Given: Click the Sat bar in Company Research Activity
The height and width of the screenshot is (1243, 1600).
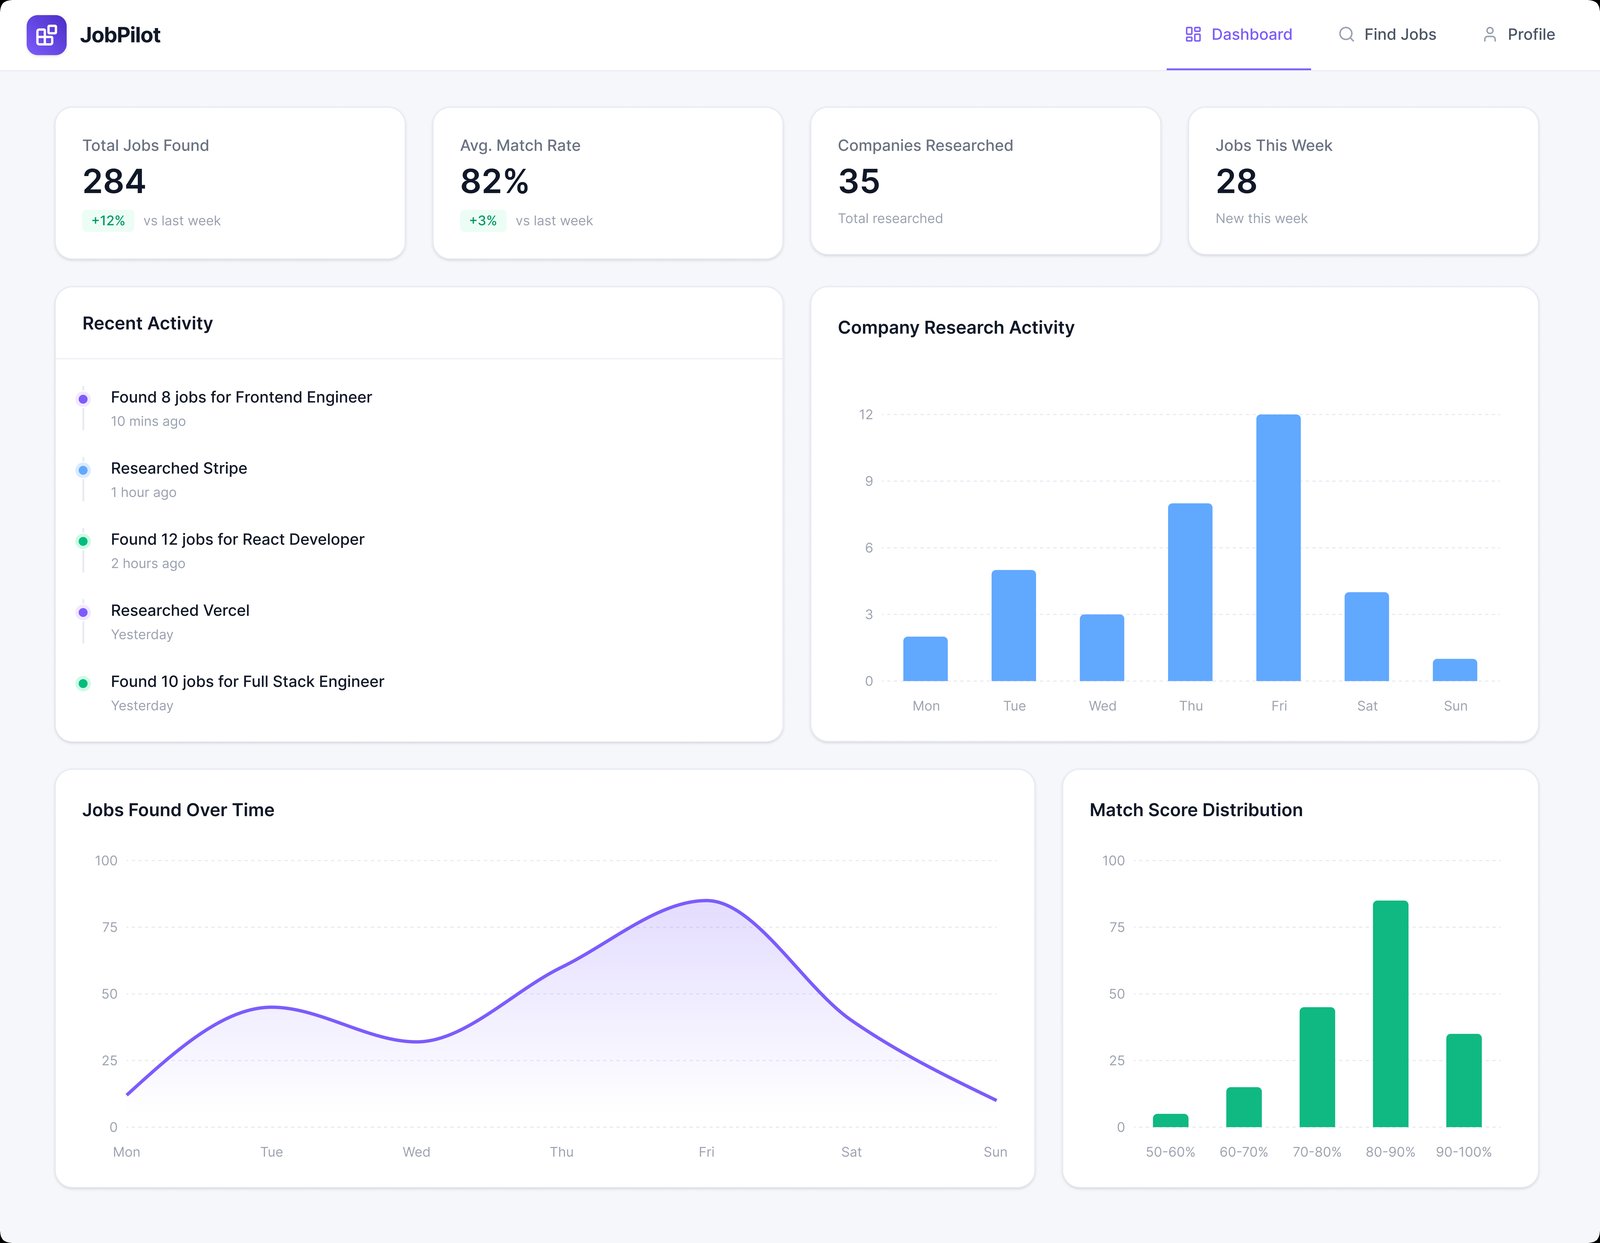Looking at the screenshot, I should click(x=1367, y=637).
